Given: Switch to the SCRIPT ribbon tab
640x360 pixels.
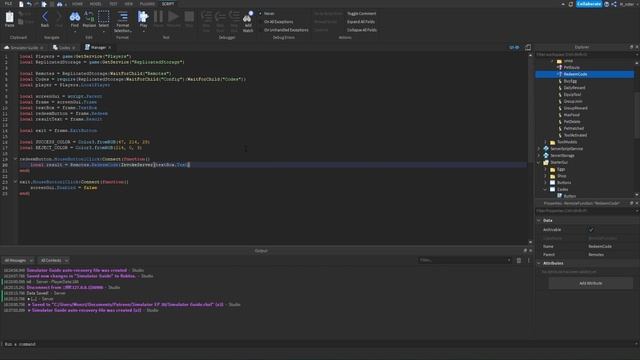Looking at the screenshot, I should (168, 4).
